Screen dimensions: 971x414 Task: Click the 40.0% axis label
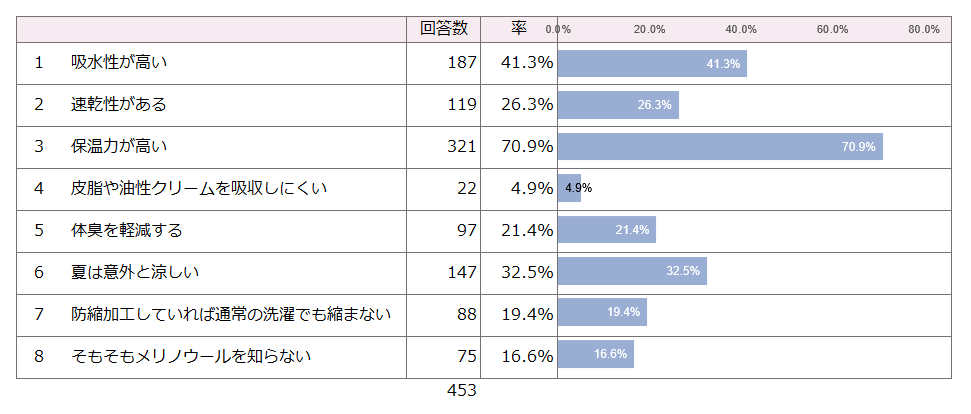[x=741, y=30]
